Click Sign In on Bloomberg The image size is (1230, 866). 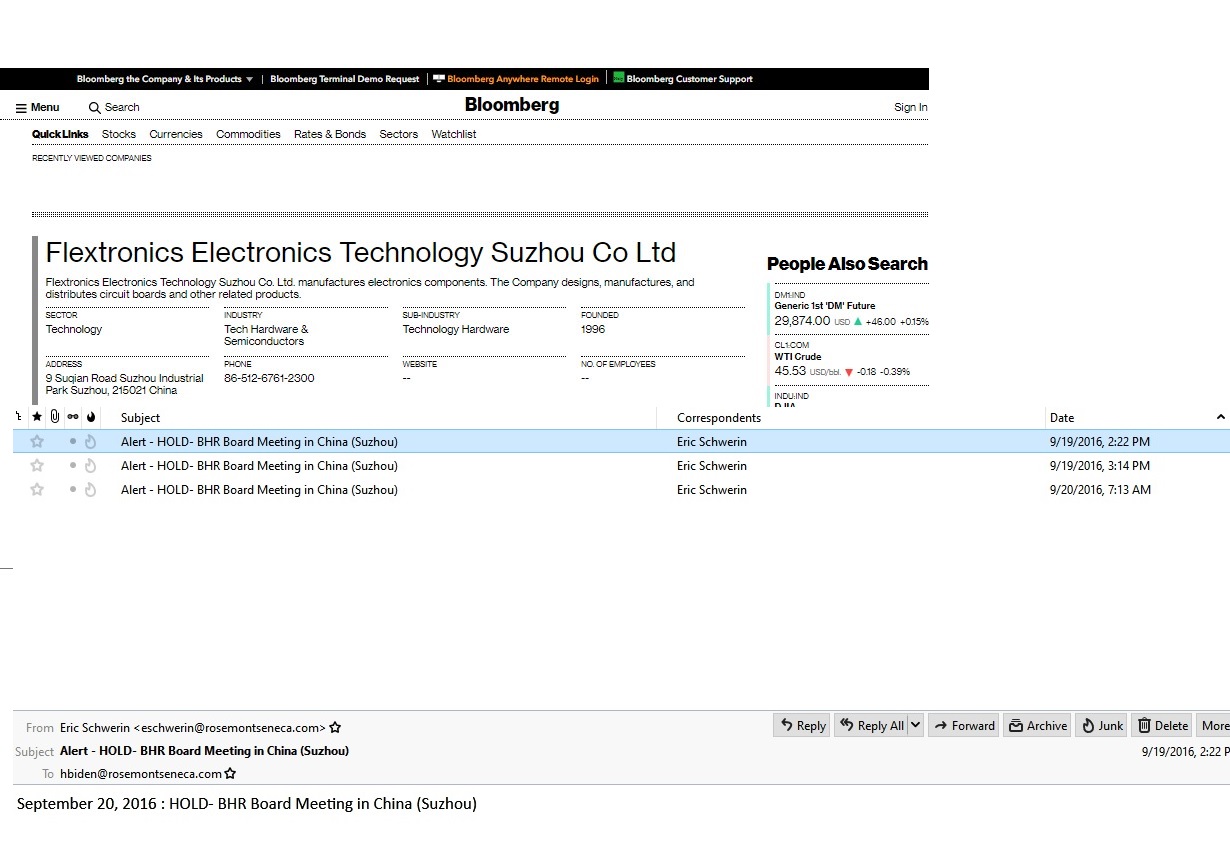pos(911,108)
